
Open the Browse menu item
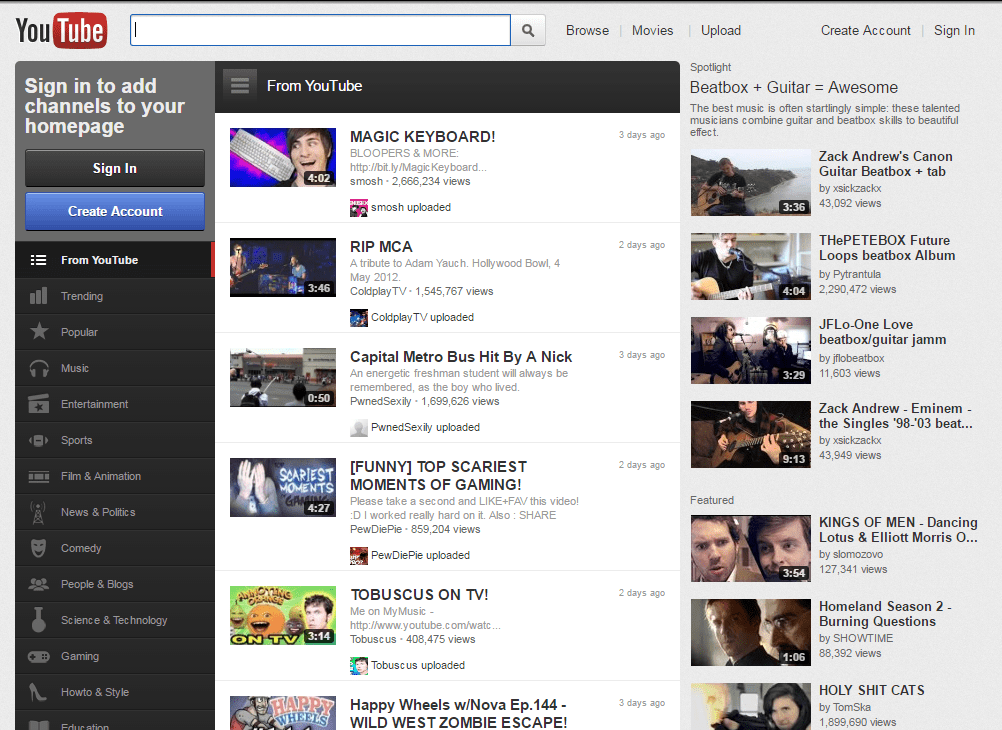pos(587,31)
